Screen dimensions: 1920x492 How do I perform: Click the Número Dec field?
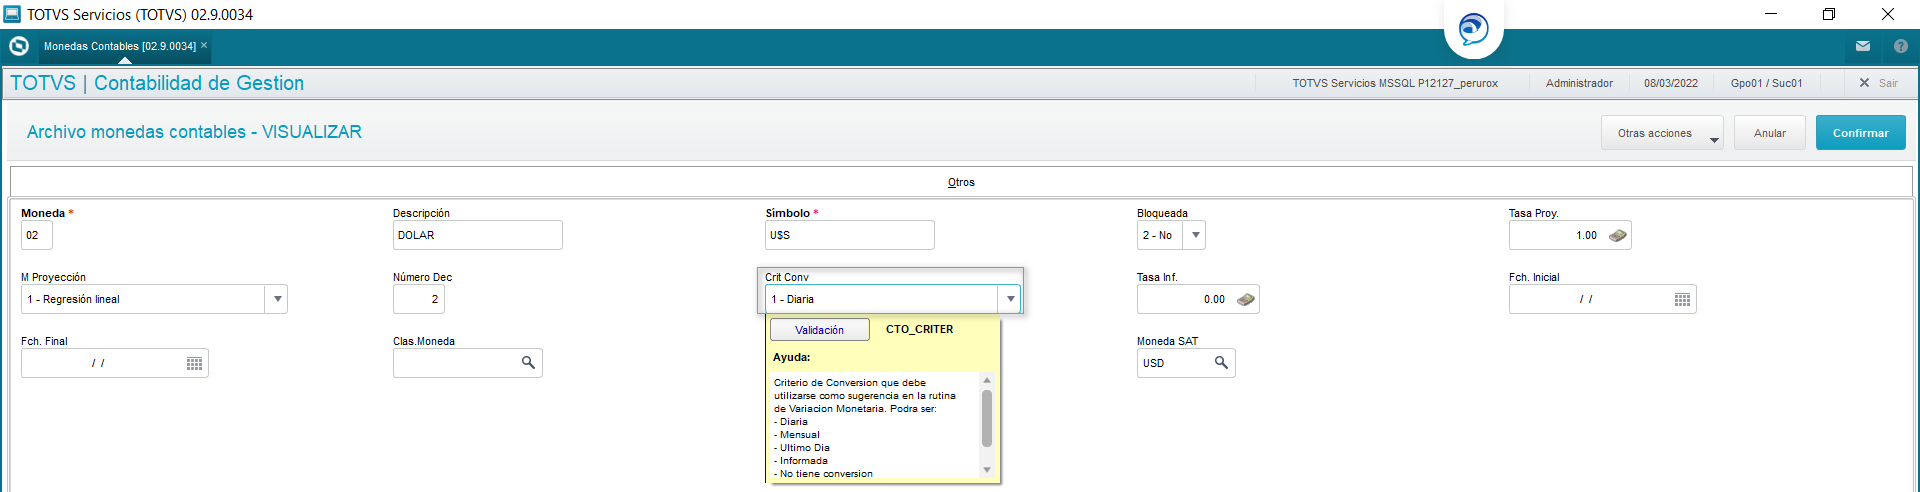pos(419,299)
